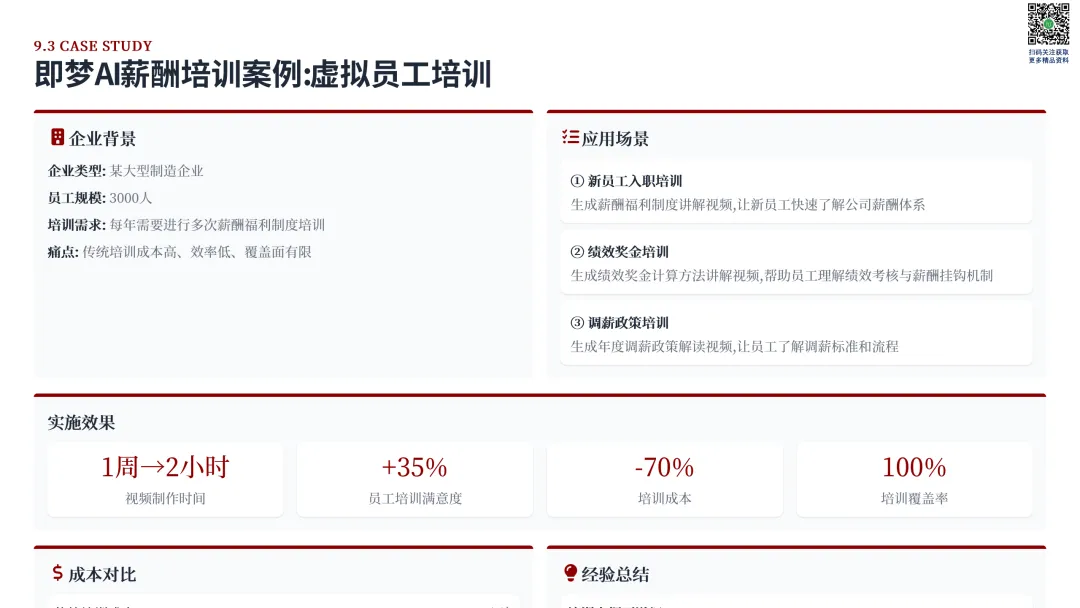This screenshot has width=1080, height=608.
Task: Click the 员工规模 3000人 line
Action: 100,198
